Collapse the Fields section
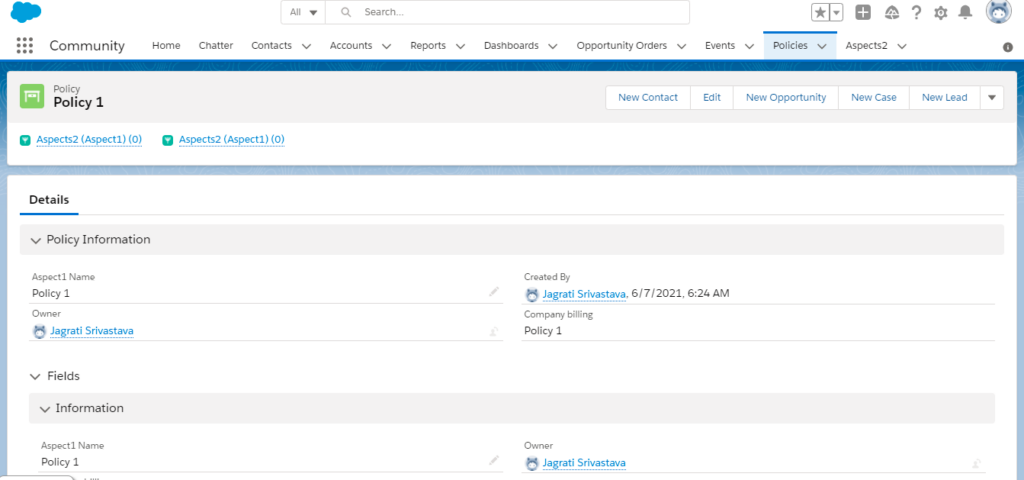This screenshot has height=480, width=1024. (x=36, y=376)
